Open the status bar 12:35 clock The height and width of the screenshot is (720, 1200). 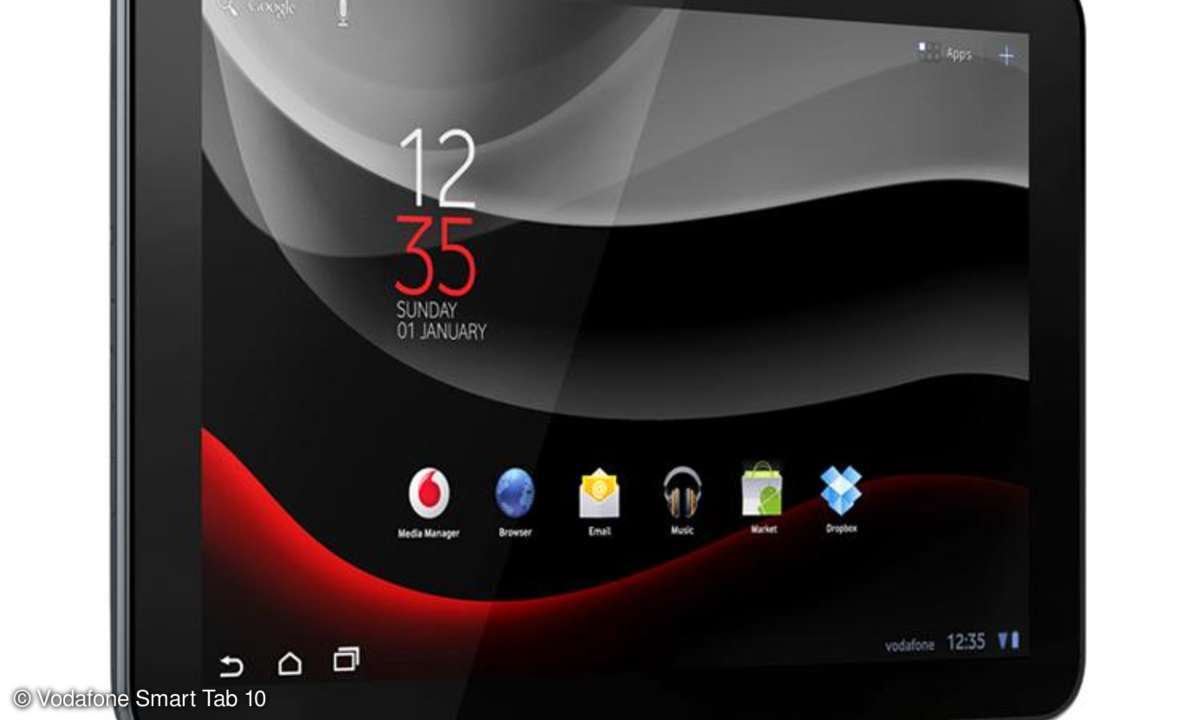[x=966, y=642]
